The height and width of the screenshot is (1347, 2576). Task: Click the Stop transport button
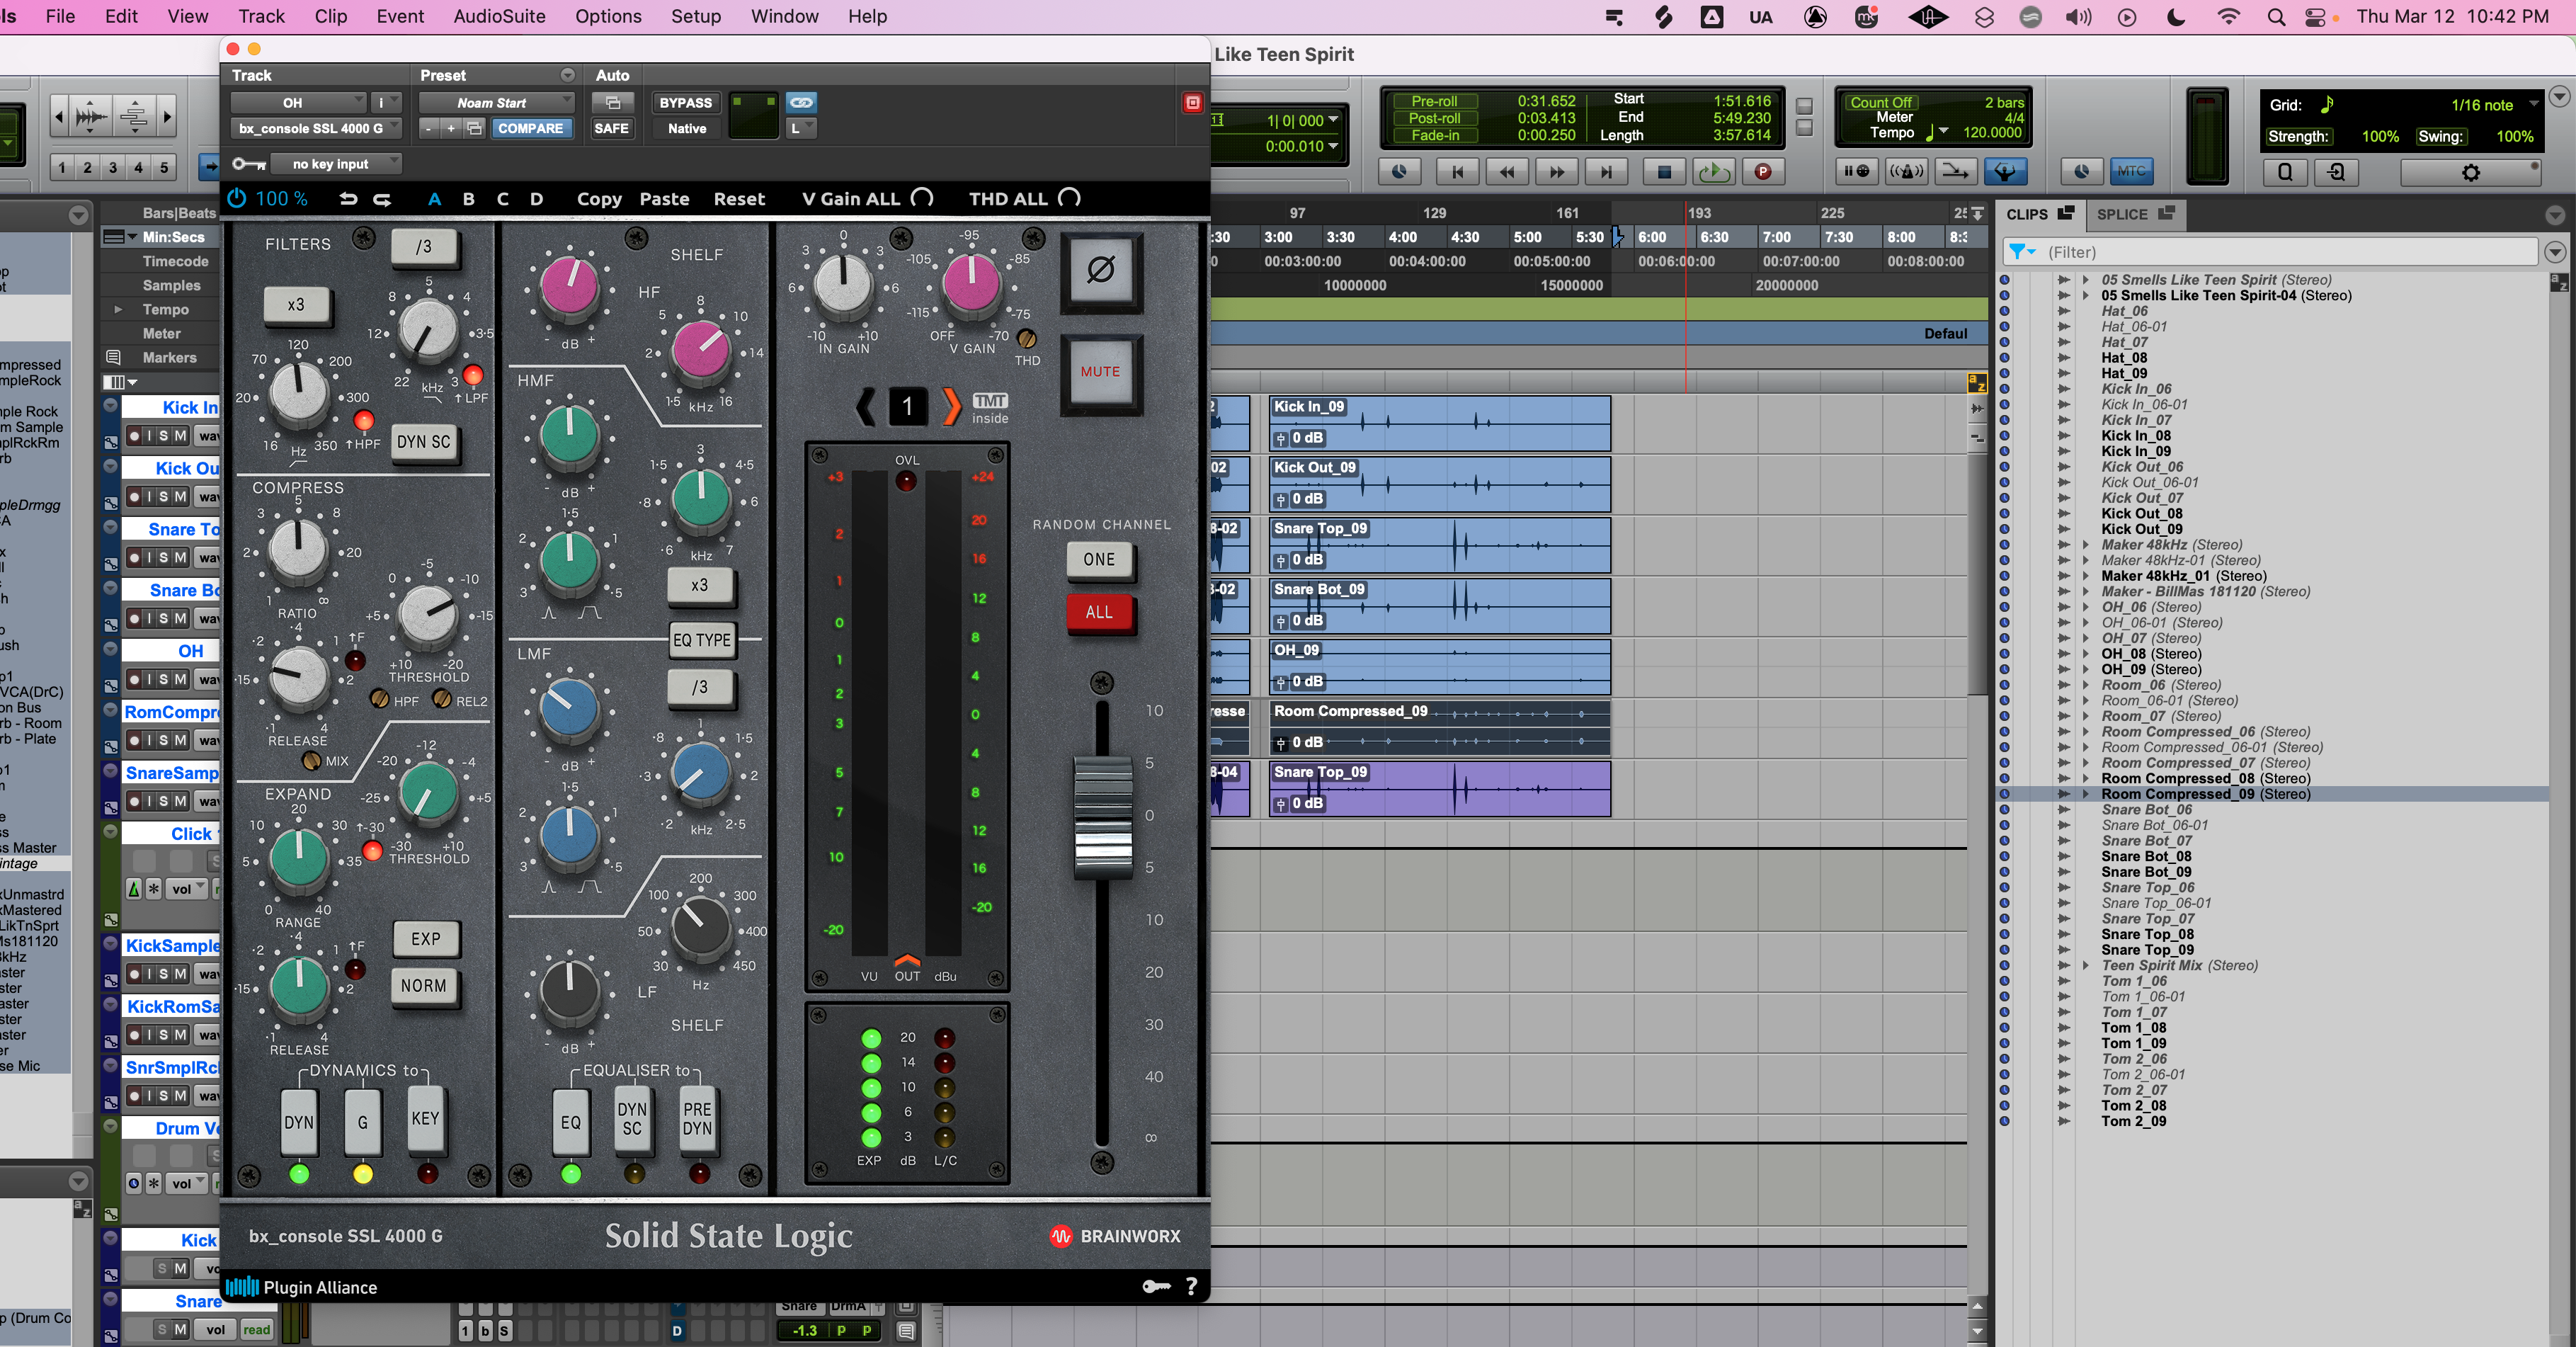(1664, 172)
